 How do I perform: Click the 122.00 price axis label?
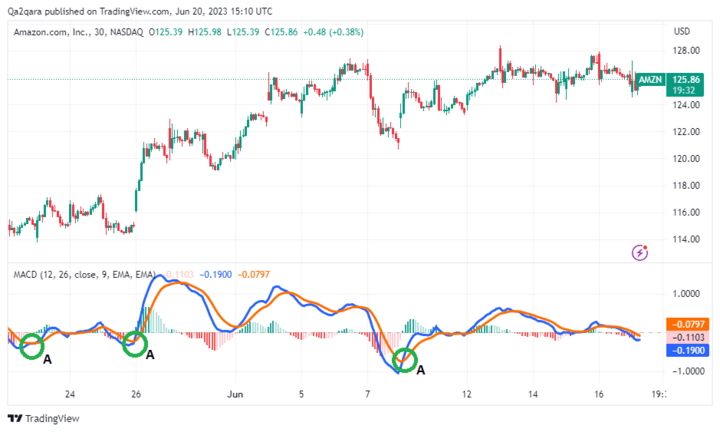[x=686, y=132]
